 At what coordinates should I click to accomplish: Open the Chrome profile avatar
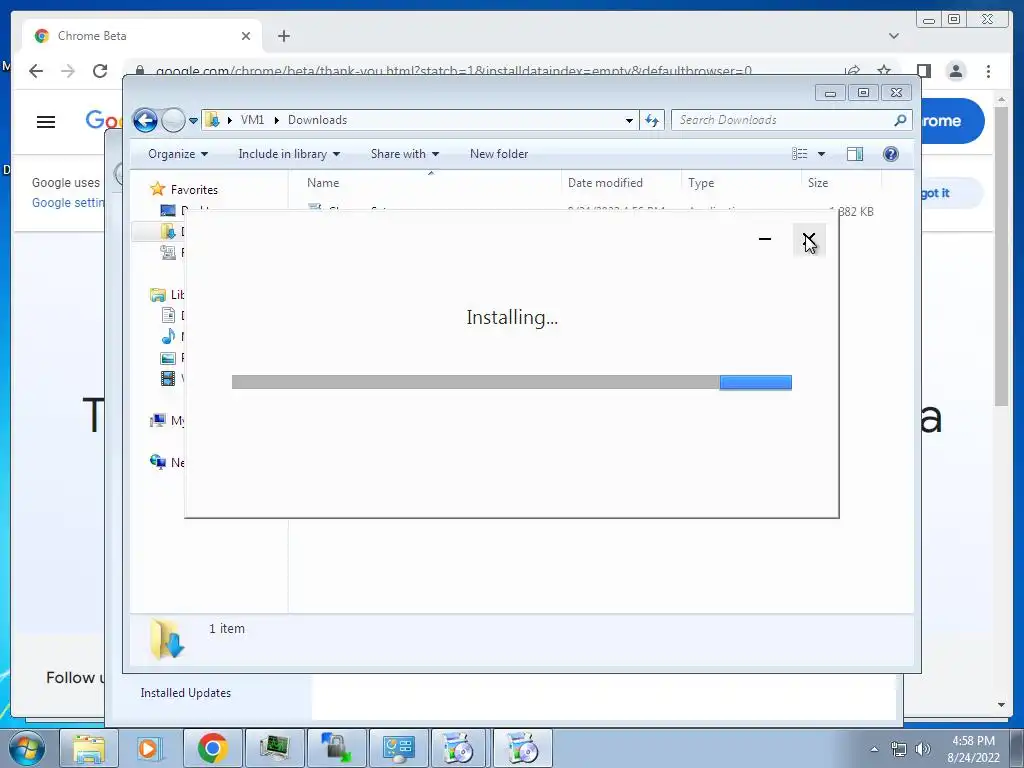tap(956, 71)
